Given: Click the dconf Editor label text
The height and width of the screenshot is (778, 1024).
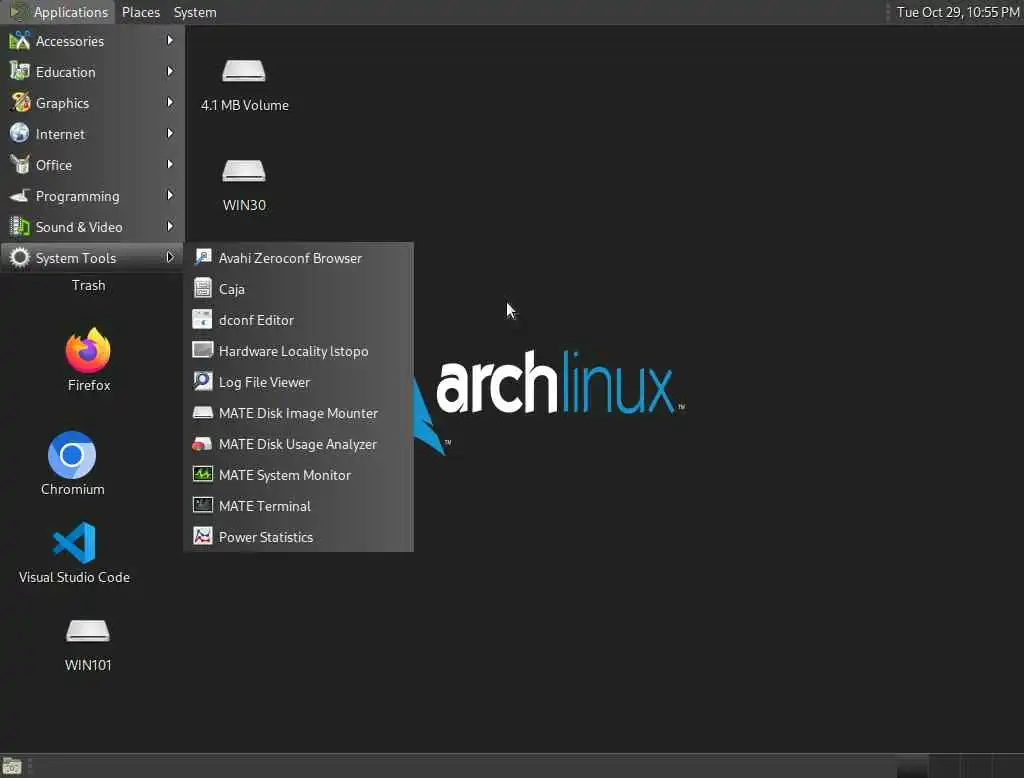Looking at the screenshot, I should [256, 320].
